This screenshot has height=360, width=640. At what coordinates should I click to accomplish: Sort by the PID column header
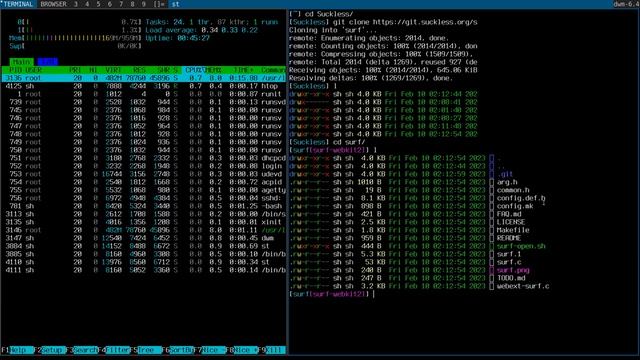tap(16, 70)
